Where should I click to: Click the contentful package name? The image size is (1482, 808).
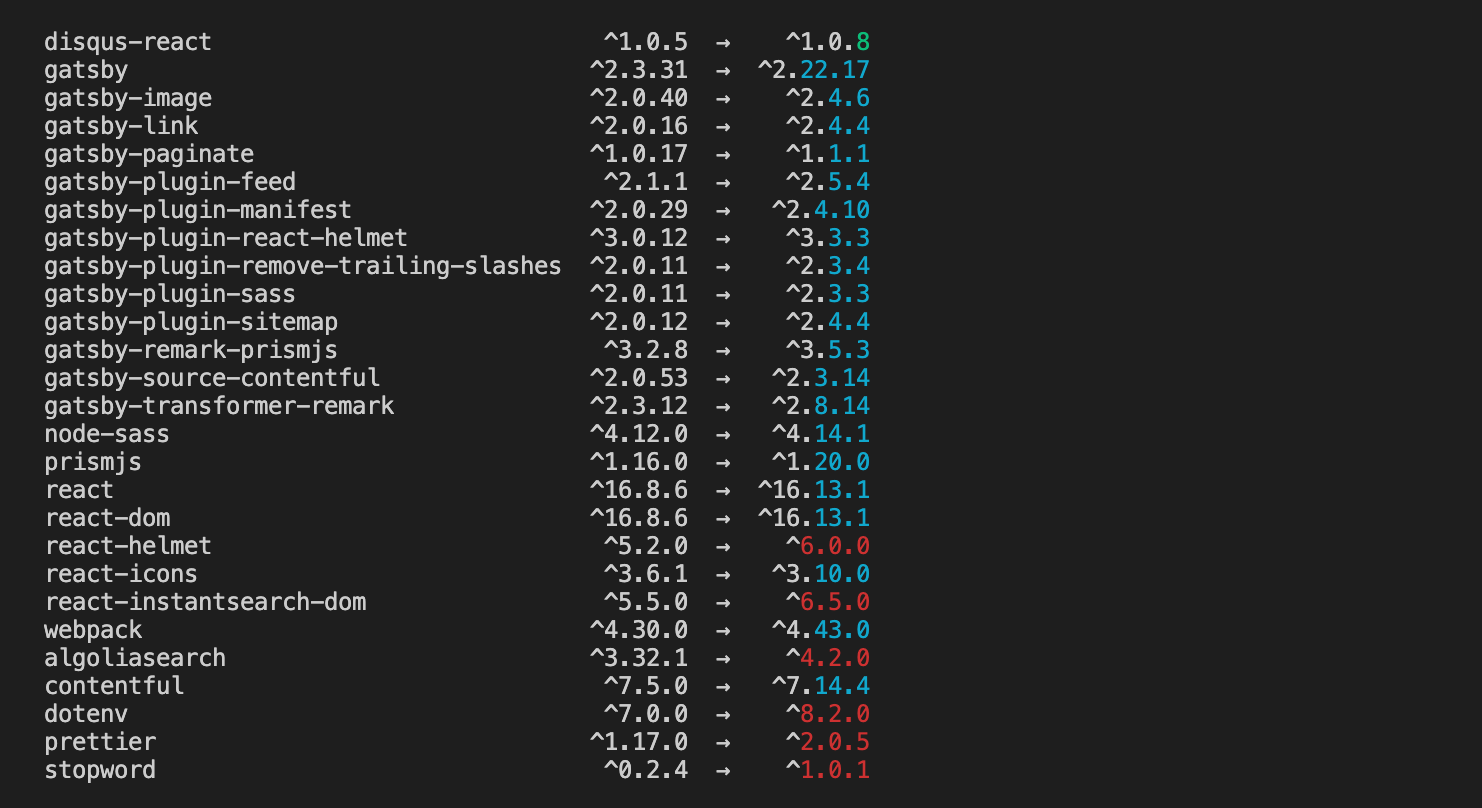click(x=114, y=686)
